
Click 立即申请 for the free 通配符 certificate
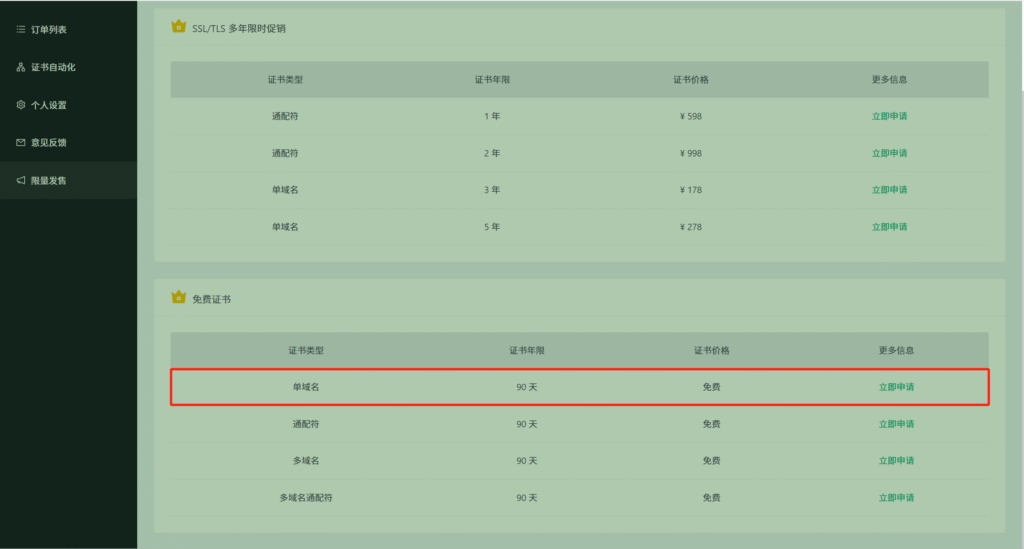(x=896, y=424)
